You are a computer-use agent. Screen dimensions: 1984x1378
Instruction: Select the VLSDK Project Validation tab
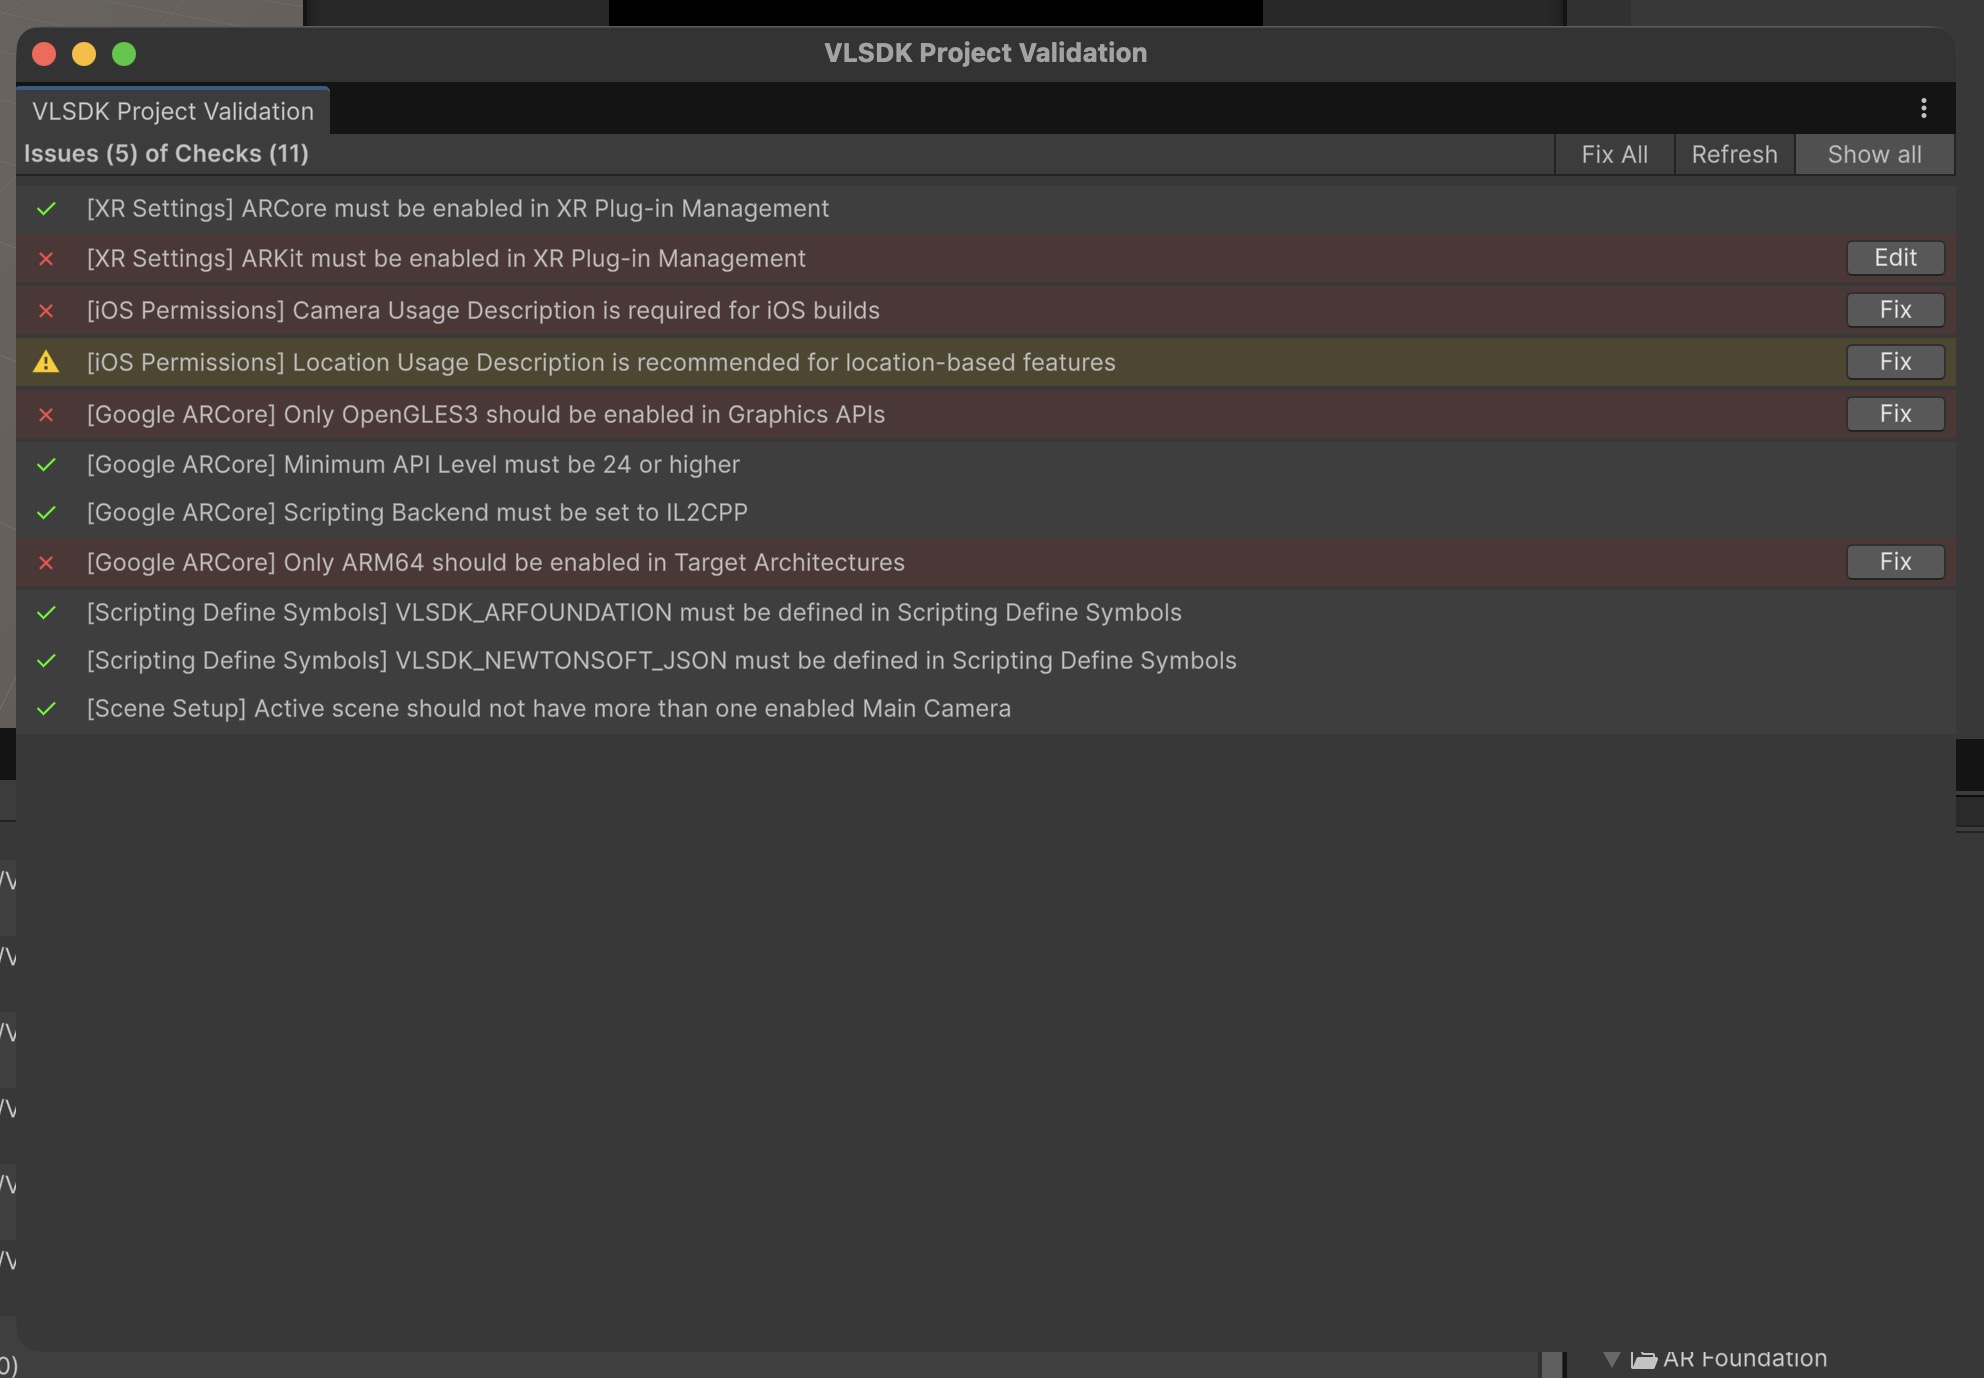pos(173,111)
